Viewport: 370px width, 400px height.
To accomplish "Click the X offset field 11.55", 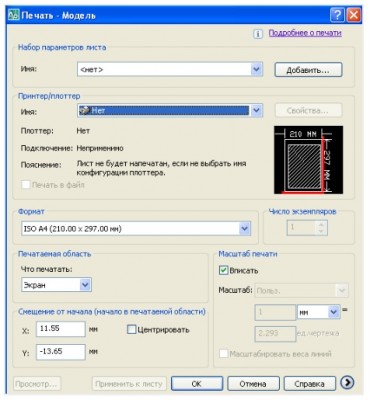I will click(61, 329).
